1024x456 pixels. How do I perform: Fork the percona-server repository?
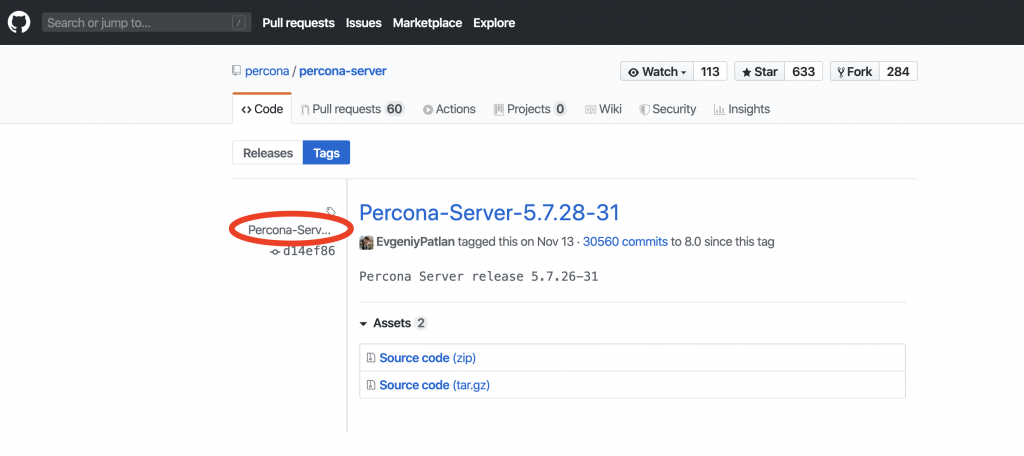pyautogui.click(x=855, y=72)
